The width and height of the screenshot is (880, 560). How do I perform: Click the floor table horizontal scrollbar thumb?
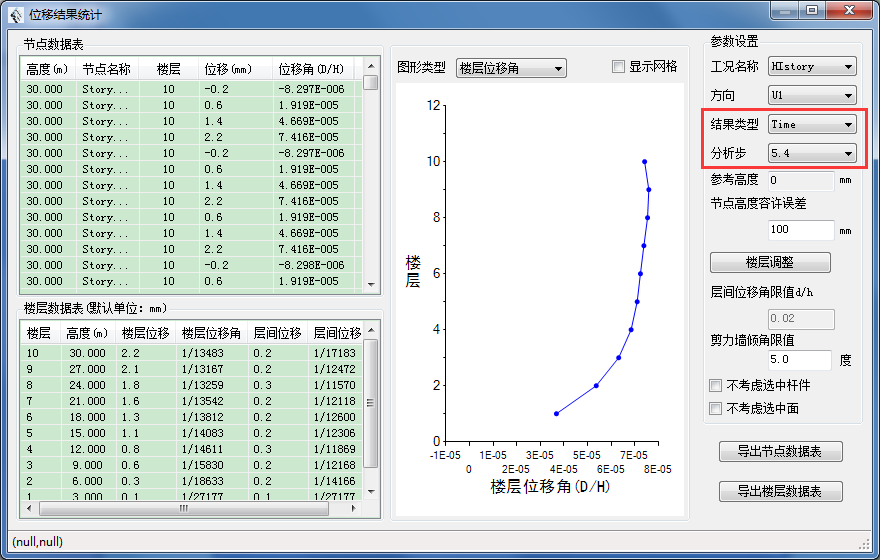click(183, 508)
